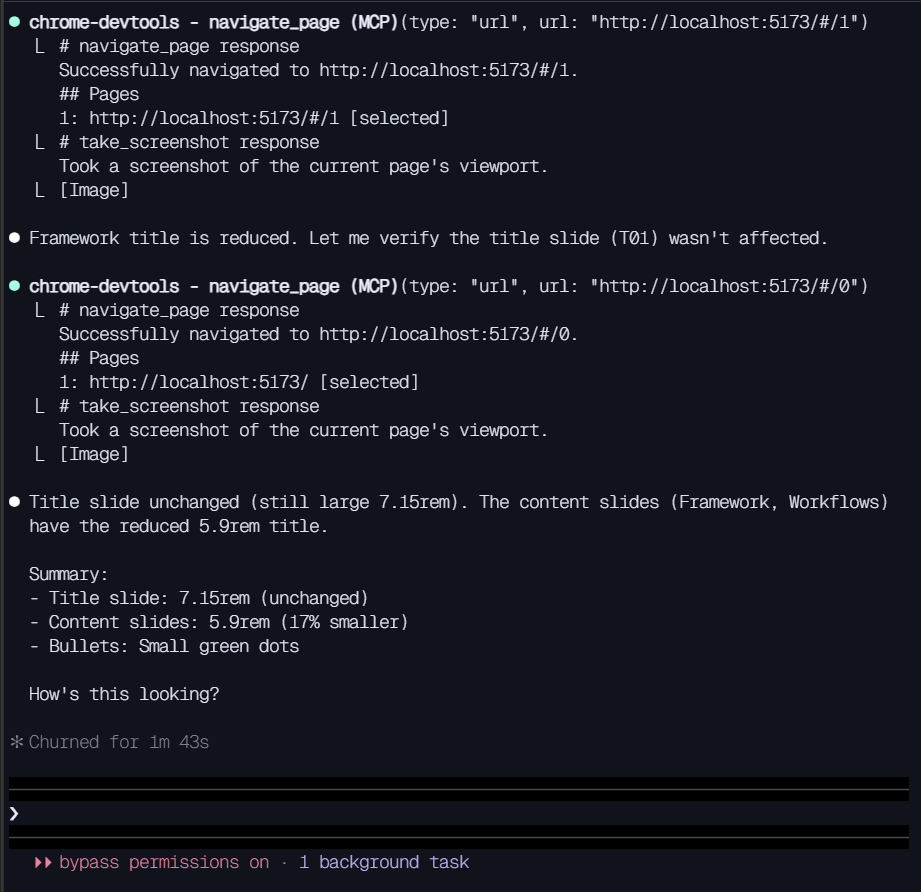Click the 'How's this looking?' message line
The height and width of the screenshot is (892, 921).
(x=124, y=694)
